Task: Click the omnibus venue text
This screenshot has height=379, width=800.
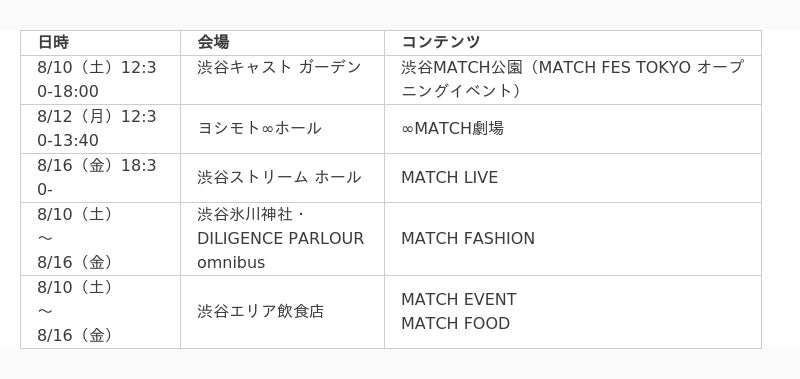Action: (x=231, y=263)
